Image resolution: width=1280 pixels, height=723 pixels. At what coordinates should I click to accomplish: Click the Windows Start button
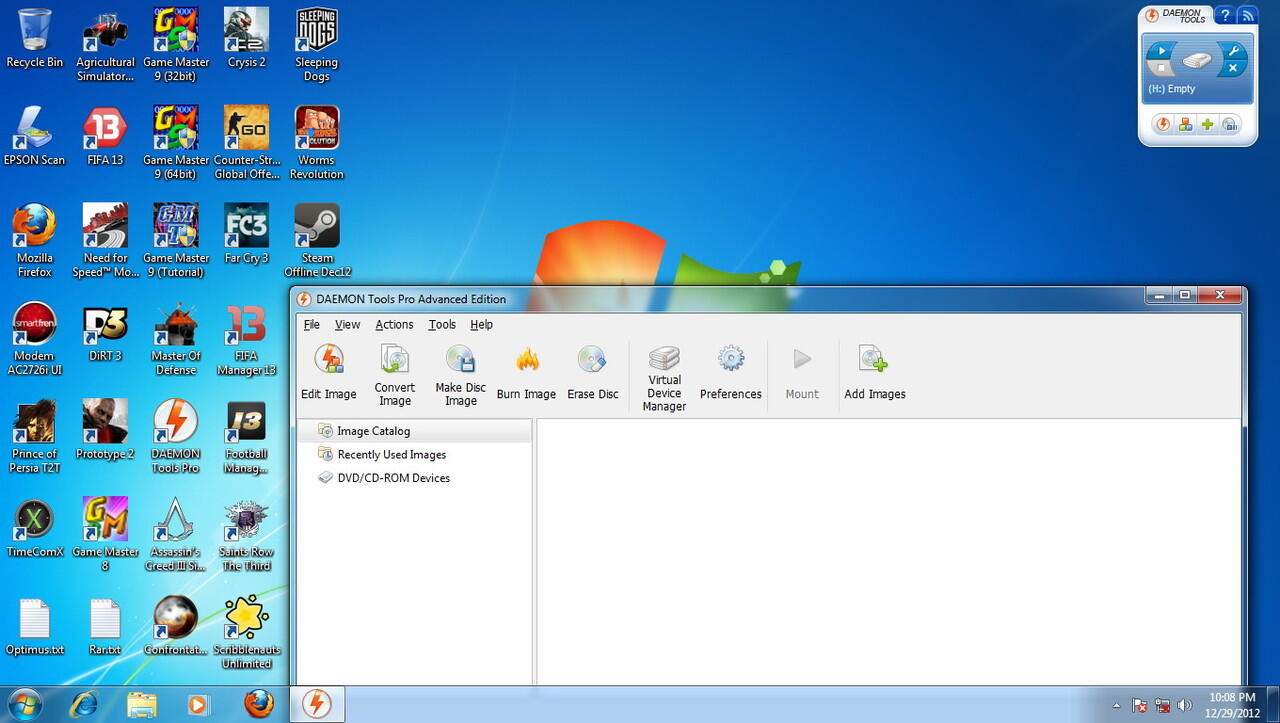coord(24,704)
